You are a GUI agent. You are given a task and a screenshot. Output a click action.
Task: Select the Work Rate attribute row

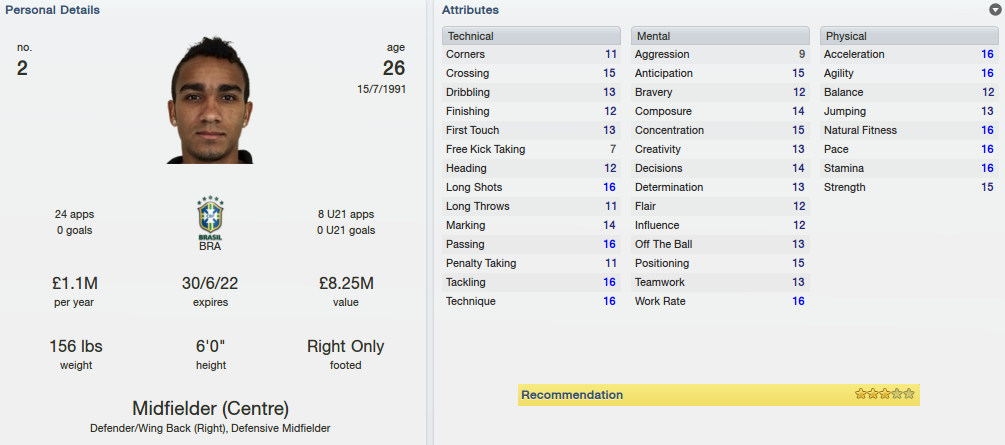coord(720,301)
